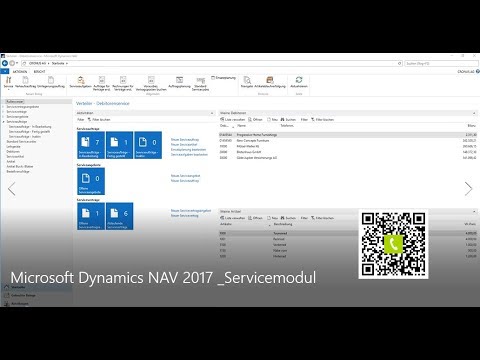This screenshot has width=480, height=360.
Task: Click Neuer Servicevertrag link
Action: click(x=185, y=216)
